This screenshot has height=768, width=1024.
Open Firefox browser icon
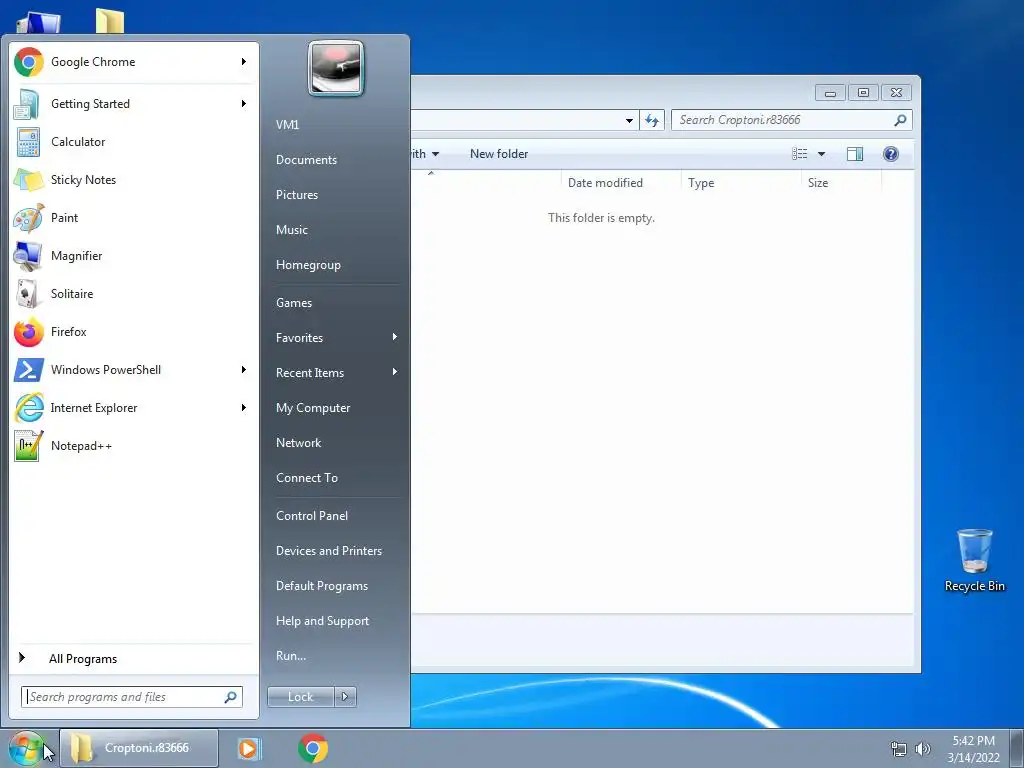(29, 332)
